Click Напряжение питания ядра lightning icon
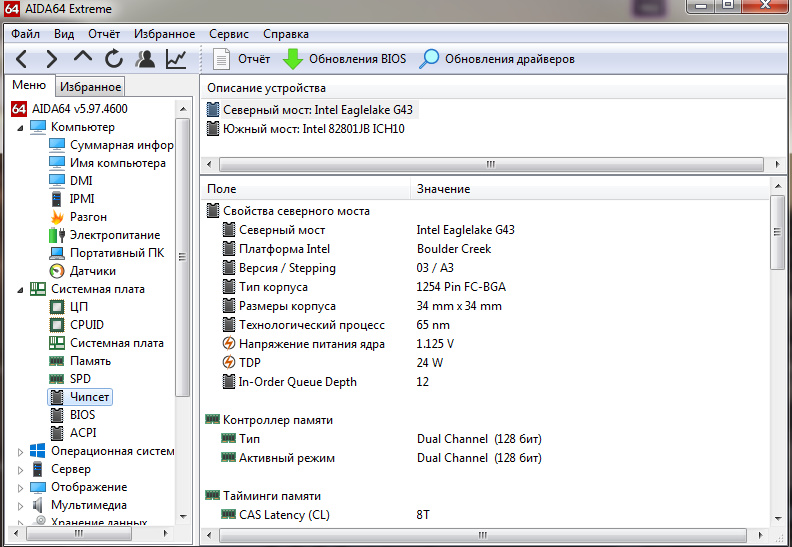The height and width of the screenshot is (547, 792). point(229,343)
